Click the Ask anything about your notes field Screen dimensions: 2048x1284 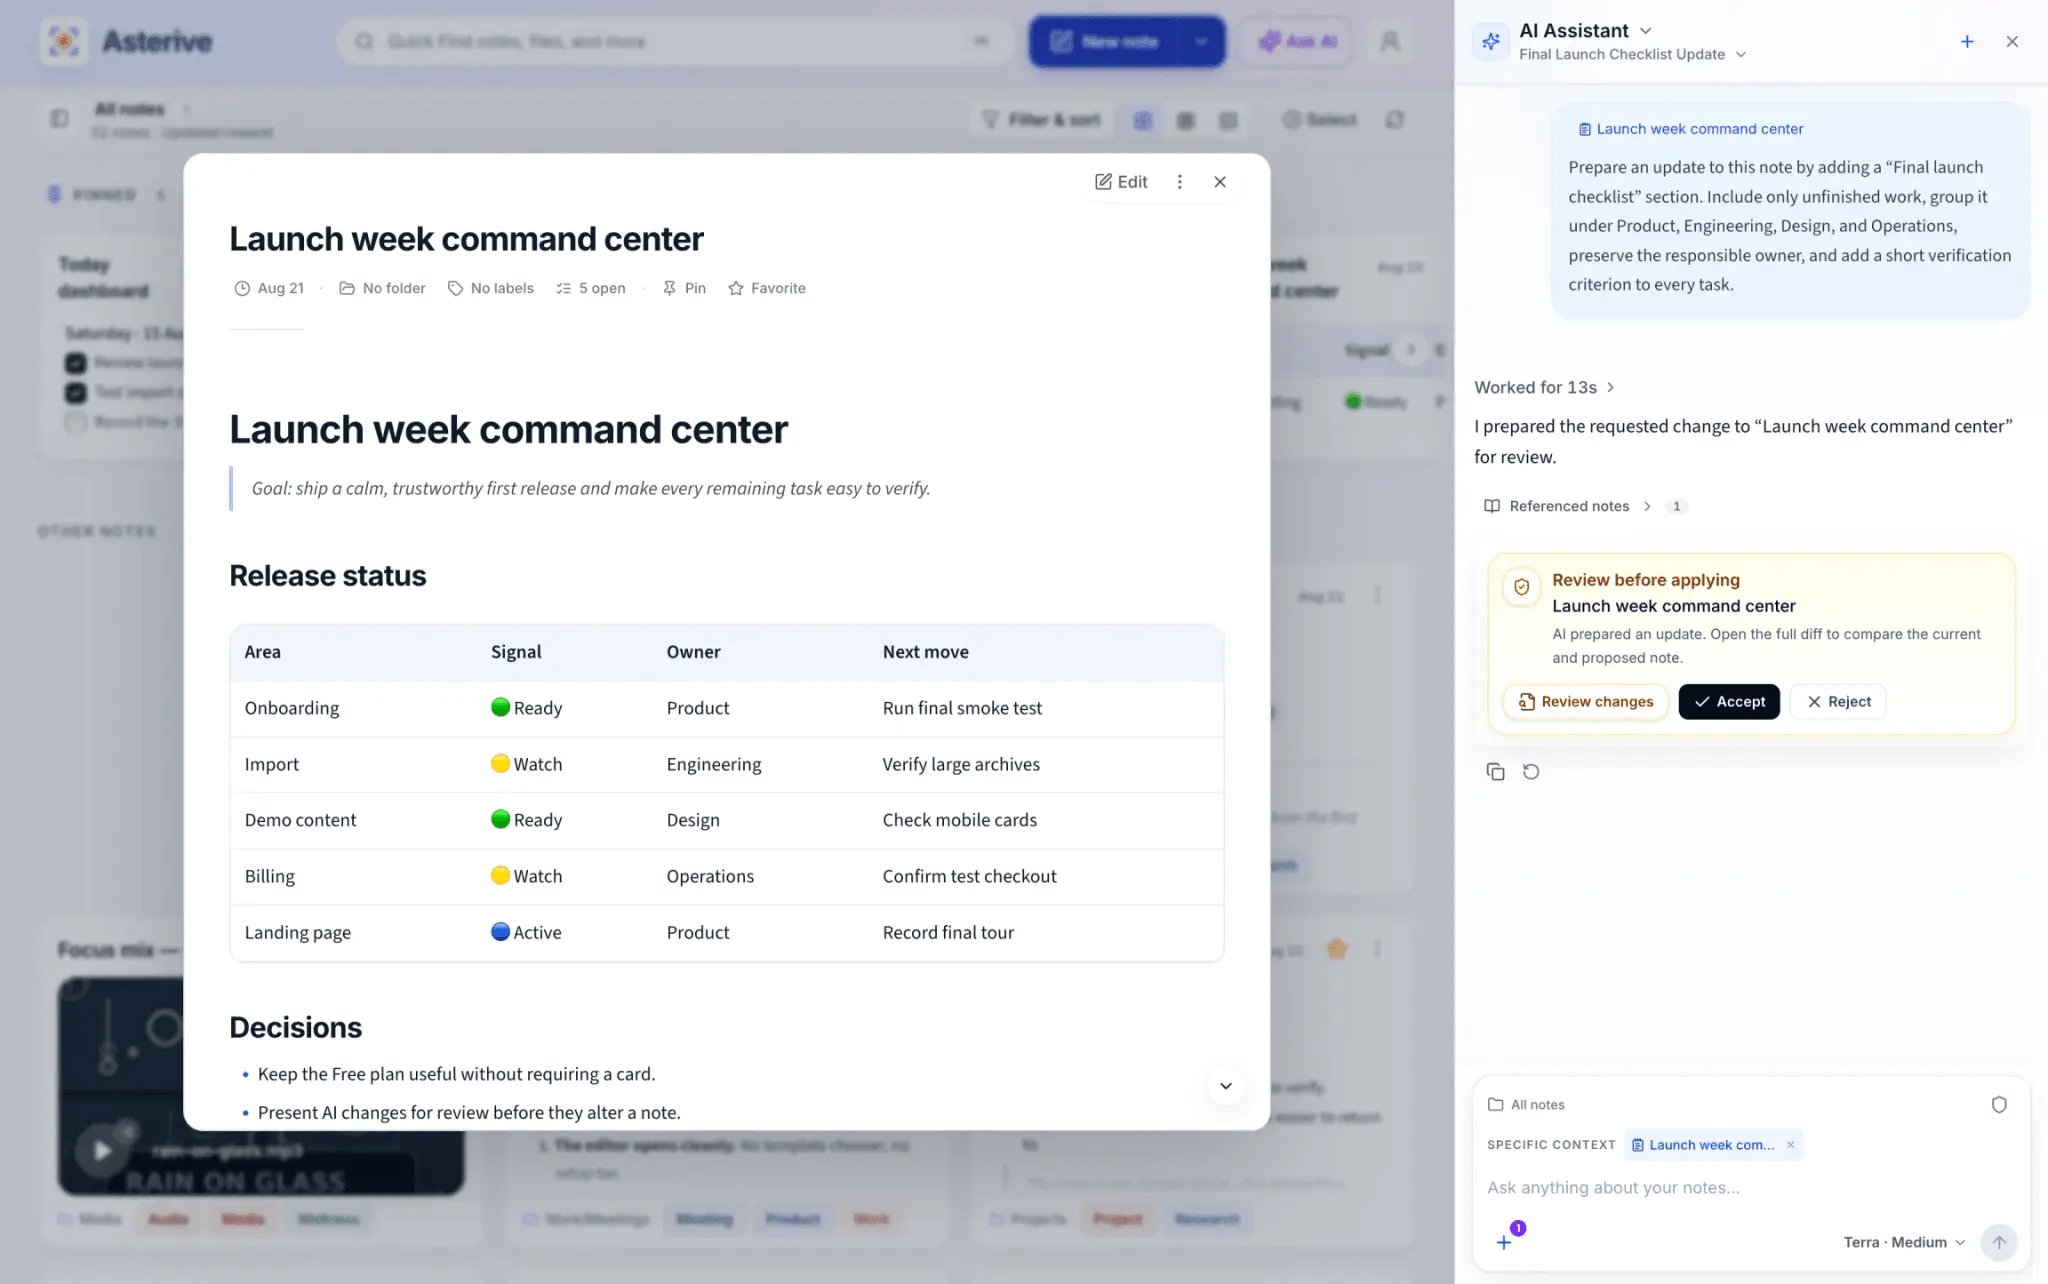[1750, 1188]
